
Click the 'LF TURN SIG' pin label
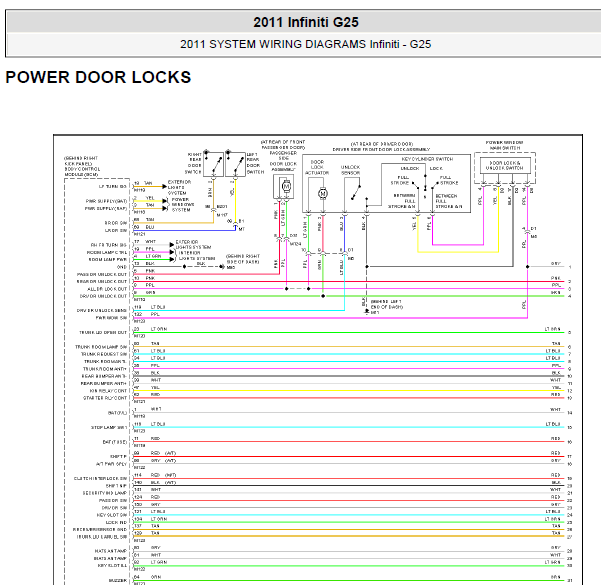point(113,186)
